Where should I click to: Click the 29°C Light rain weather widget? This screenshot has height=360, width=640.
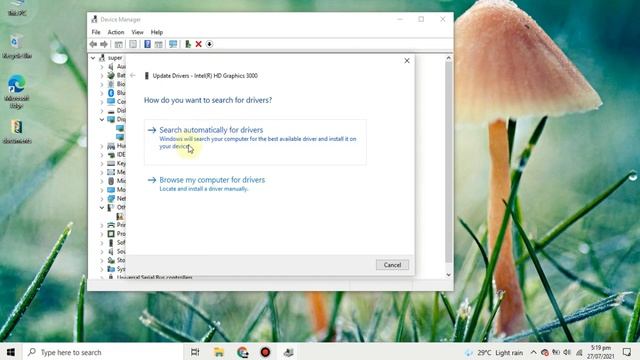coord(494,352)
